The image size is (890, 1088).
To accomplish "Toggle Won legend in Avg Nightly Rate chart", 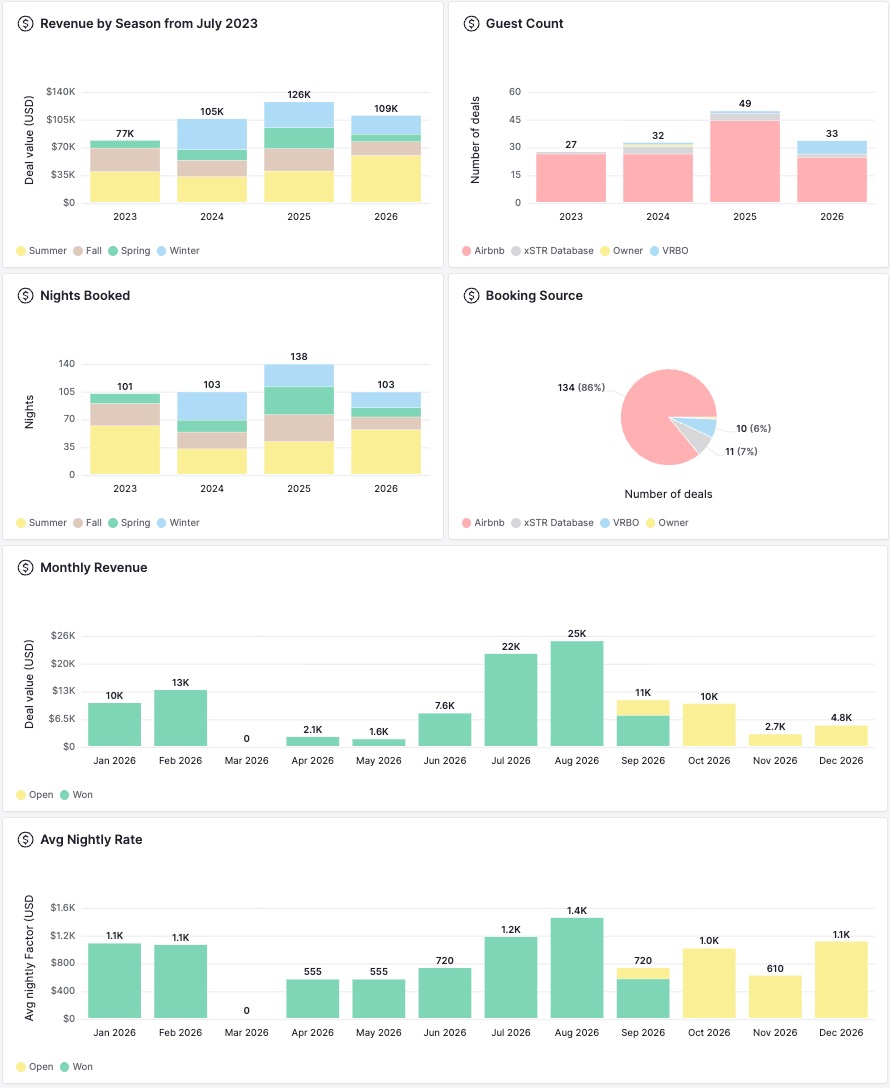I will [76, 1066].
